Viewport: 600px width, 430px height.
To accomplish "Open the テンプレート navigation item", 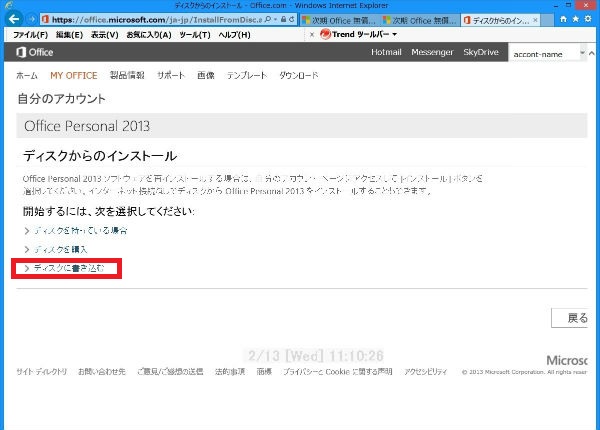I will [x=247, y=75].
